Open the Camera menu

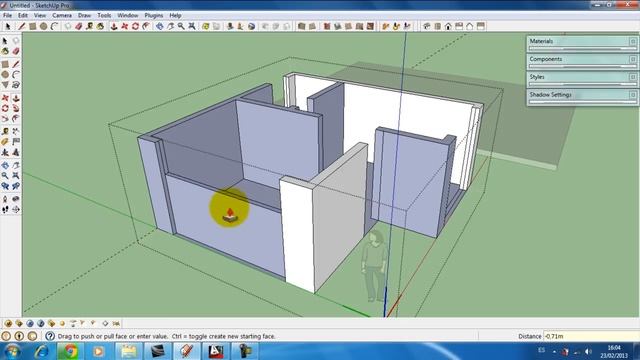[x=62, y=15]
